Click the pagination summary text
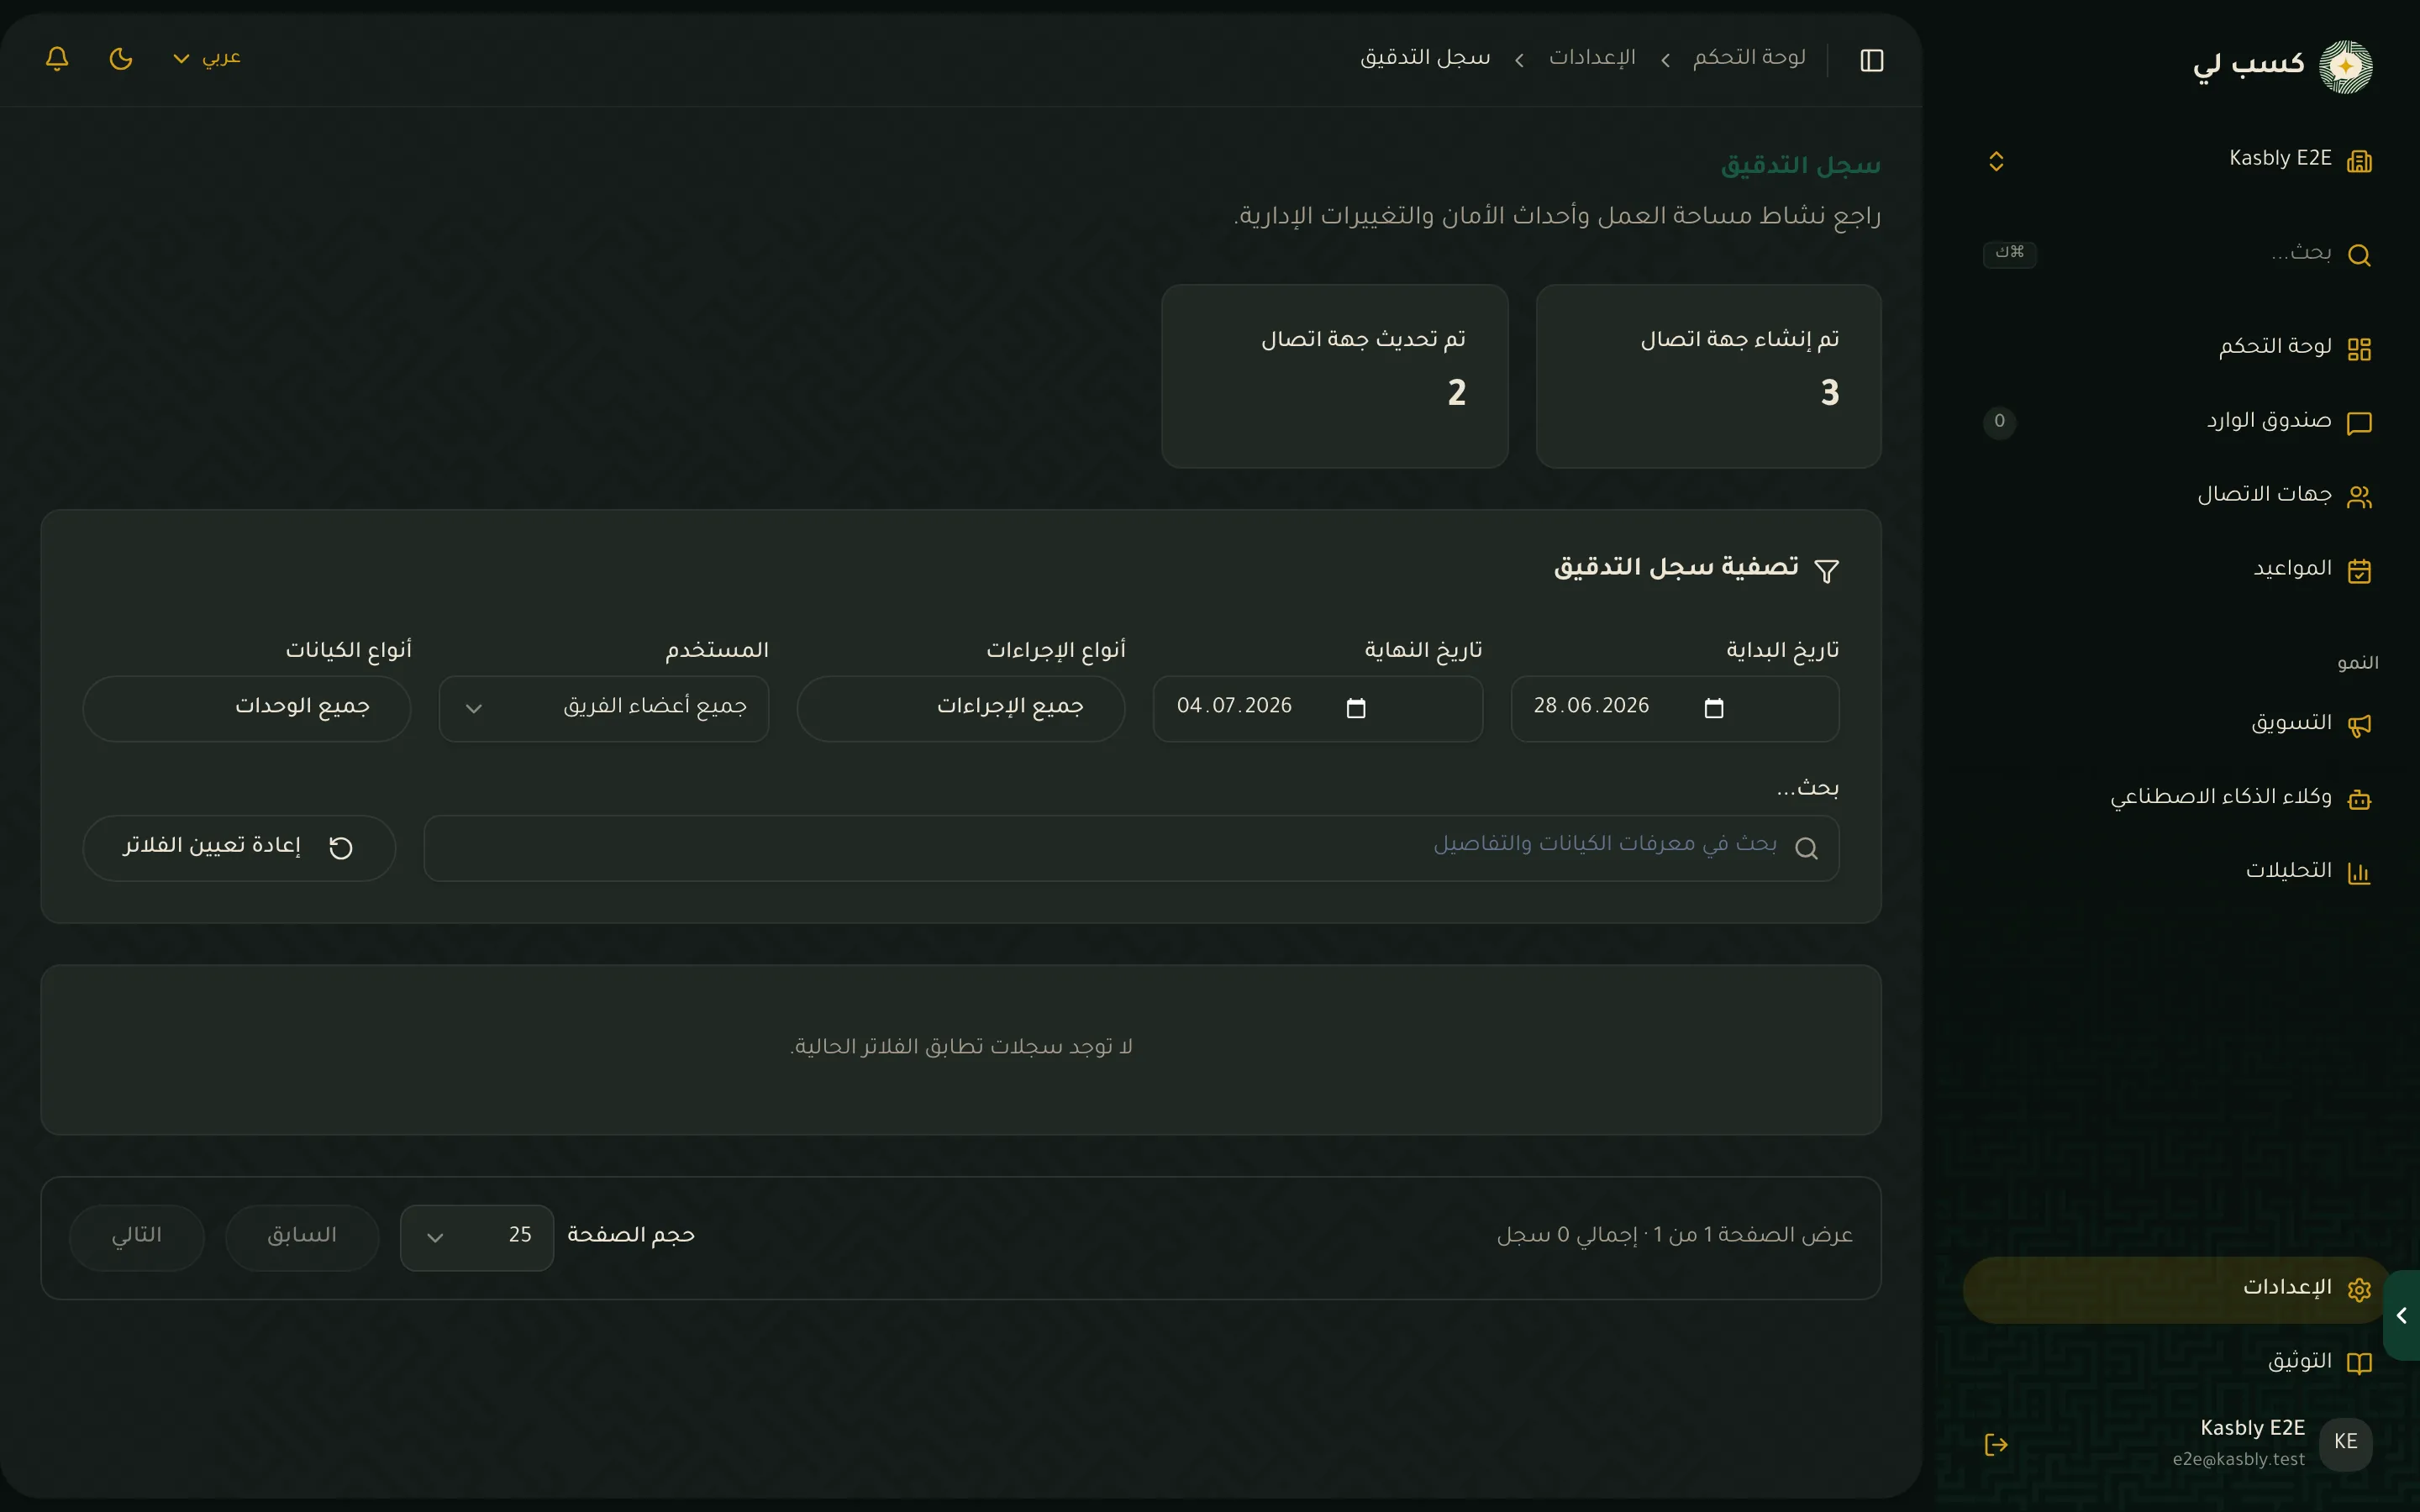Viewport: 2420px width, 1512px height. [1675, 1236]
